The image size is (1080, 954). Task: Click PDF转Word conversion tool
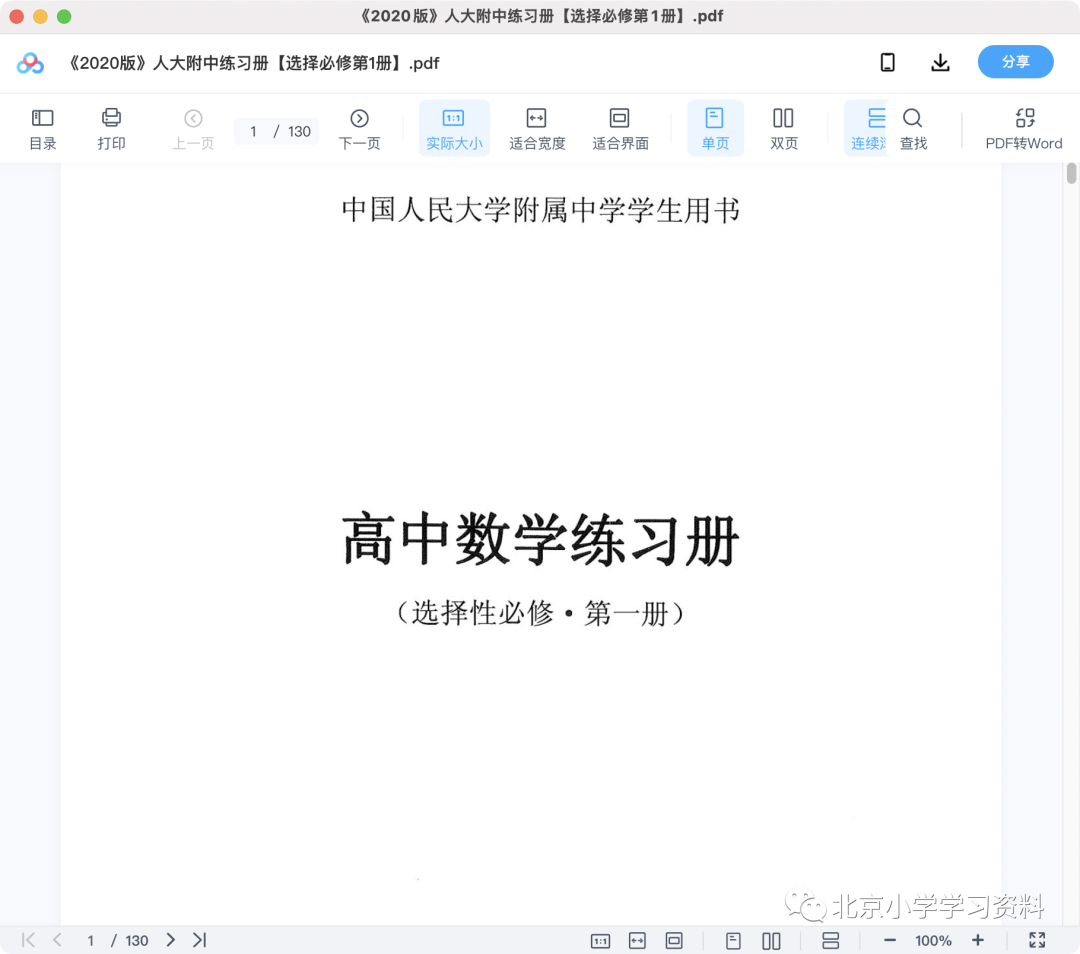[x=1024, y=129]
